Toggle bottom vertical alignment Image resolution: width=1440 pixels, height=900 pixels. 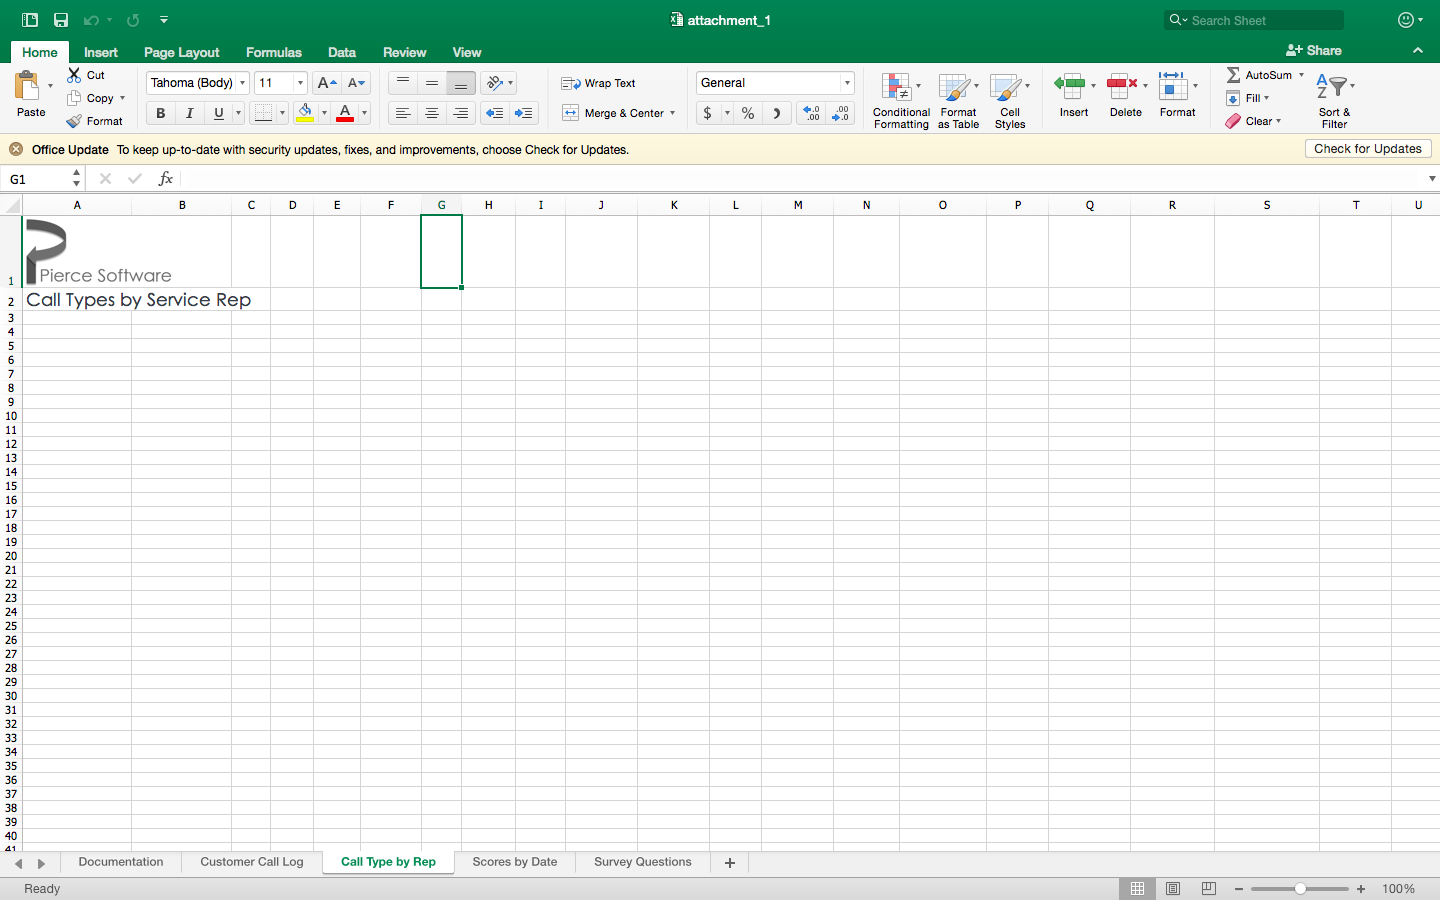(460, 83)
